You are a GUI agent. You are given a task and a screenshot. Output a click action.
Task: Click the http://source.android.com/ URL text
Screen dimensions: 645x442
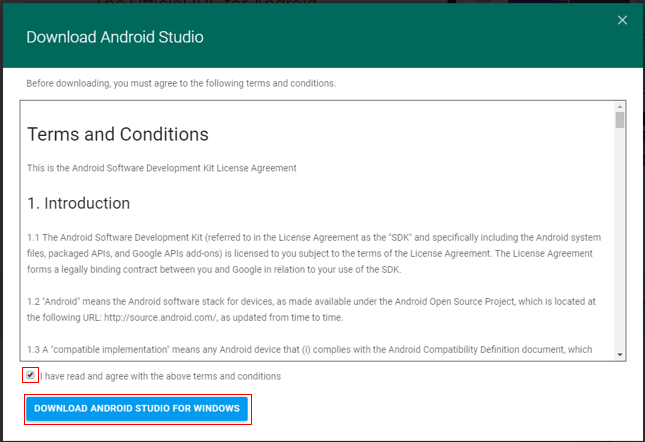pos(160,318)
